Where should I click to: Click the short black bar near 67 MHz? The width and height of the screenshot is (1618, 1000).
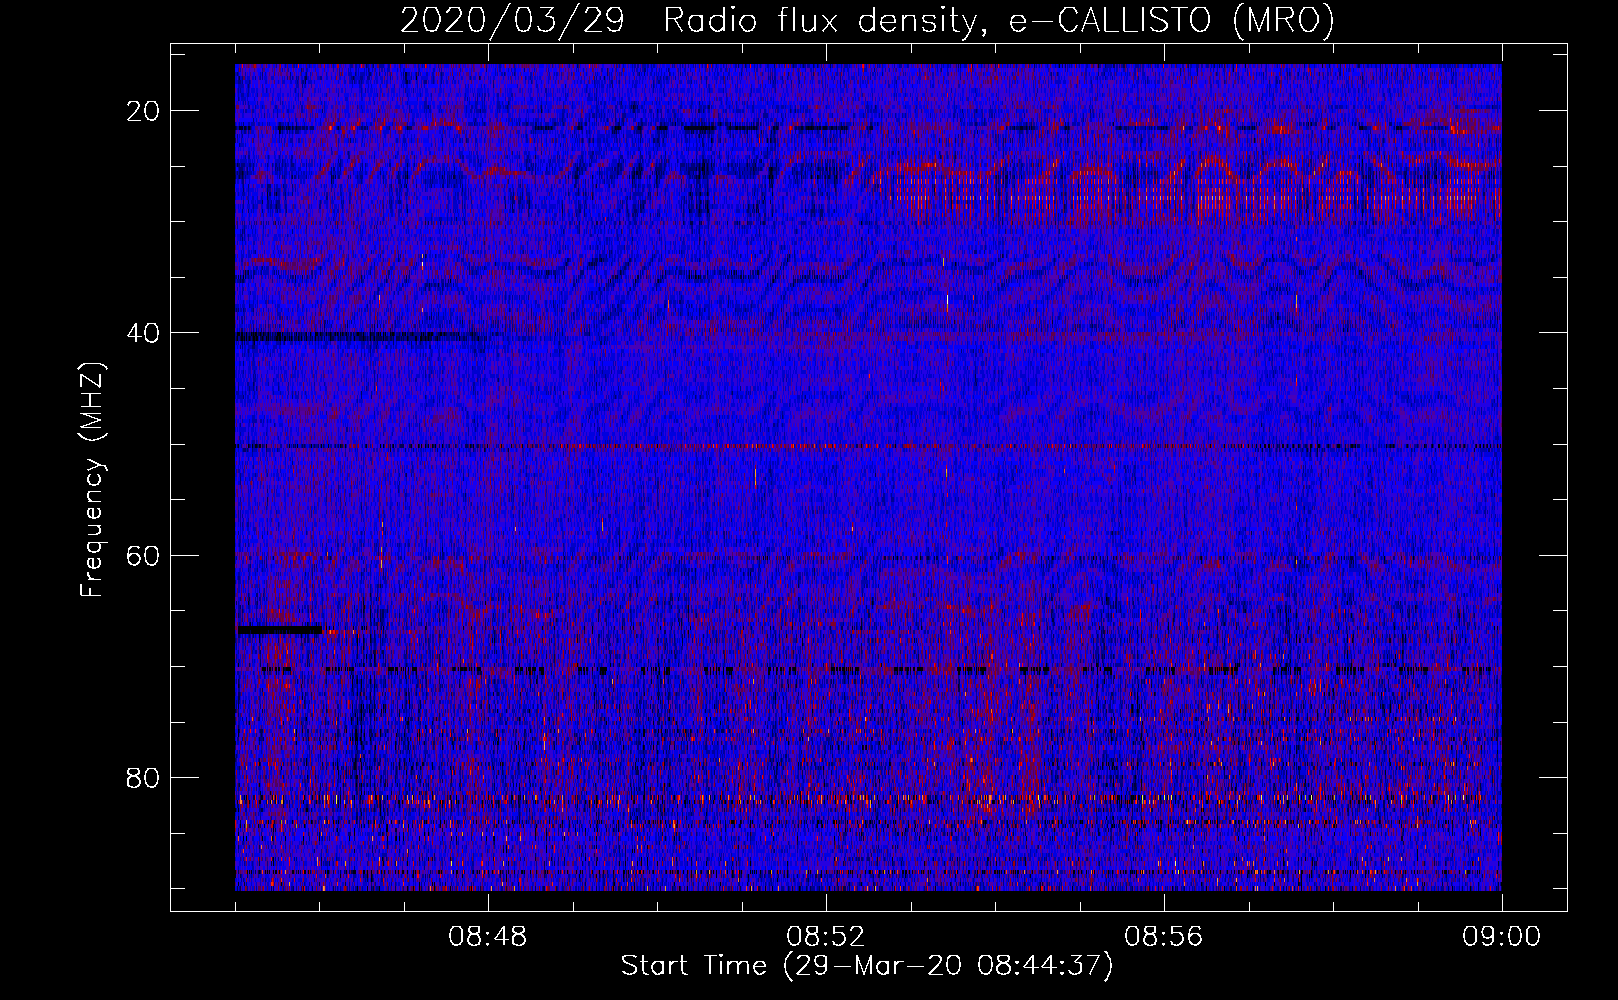tap(279, 629)
